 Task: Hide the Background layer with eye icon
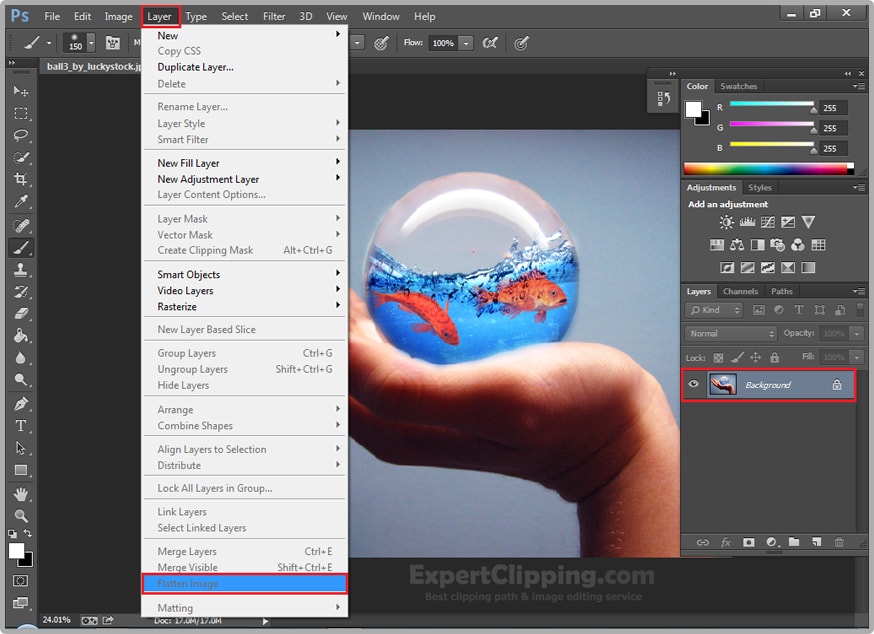point(694,385)
